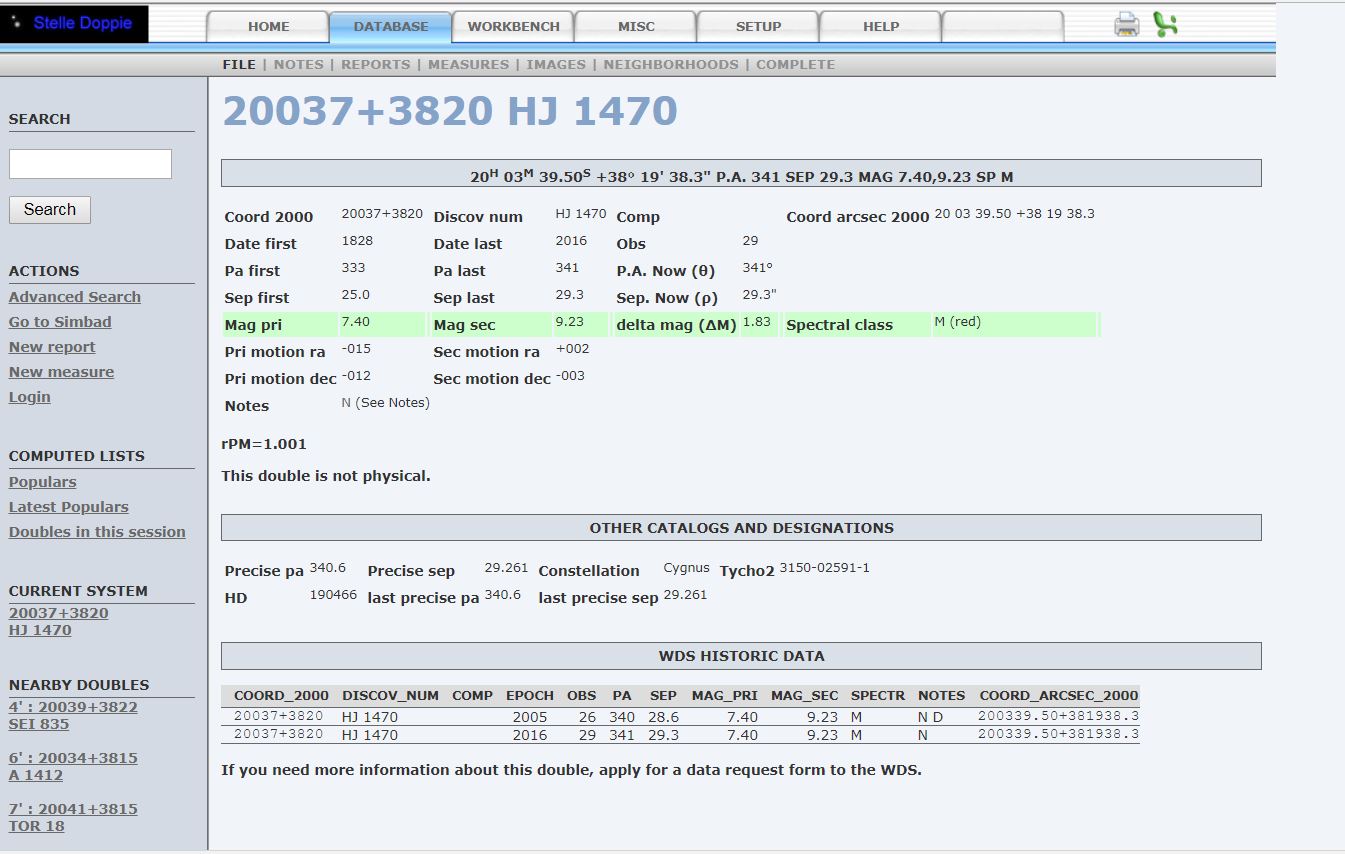Open nearby double 20034+3815 A 1412
The image size is (1345, 854).
[x=73, y=766]
